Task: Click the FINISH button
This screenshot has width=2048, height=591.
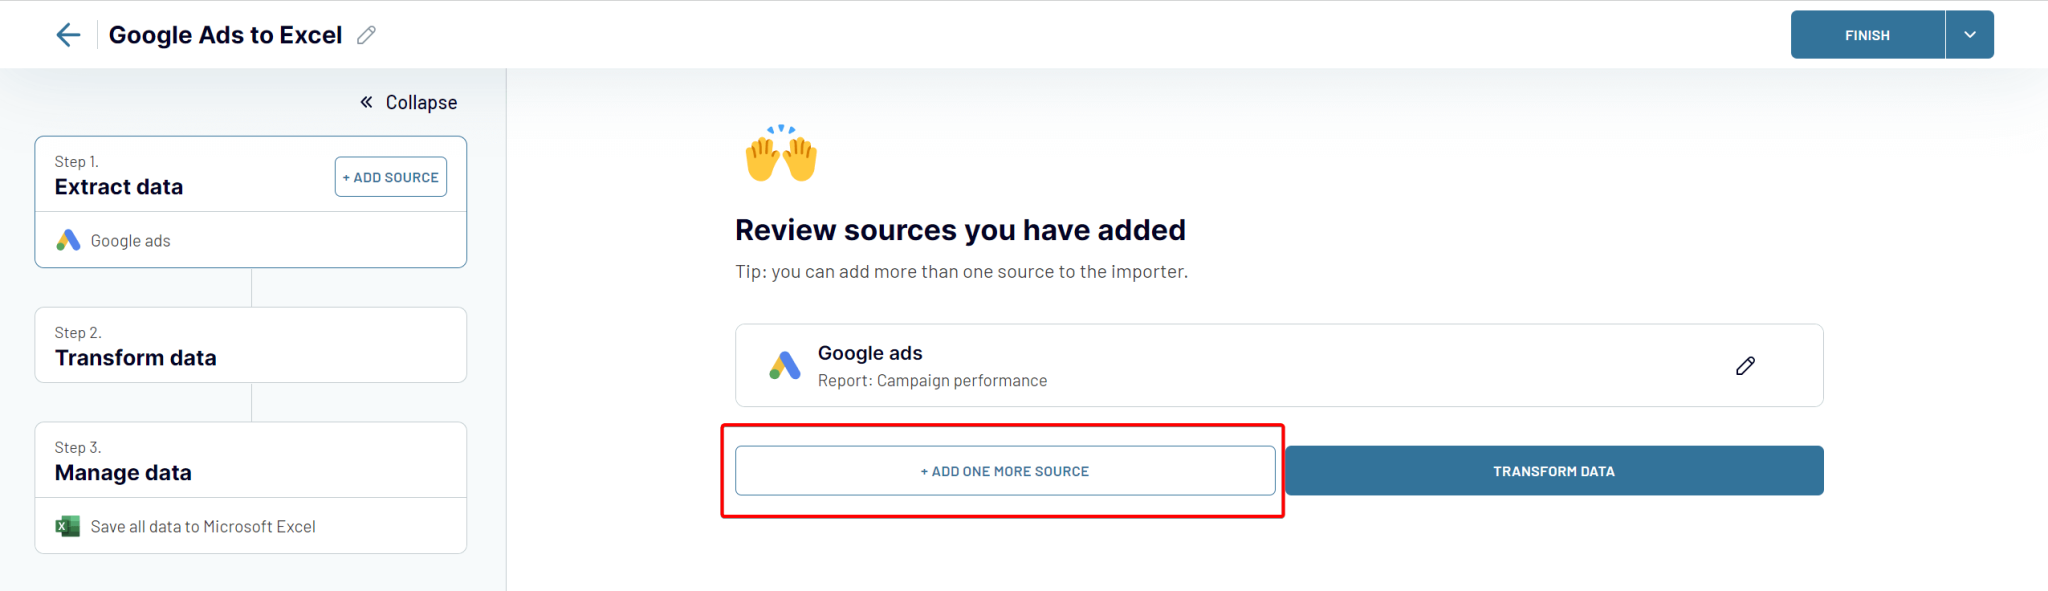Action: [1867, 35]
